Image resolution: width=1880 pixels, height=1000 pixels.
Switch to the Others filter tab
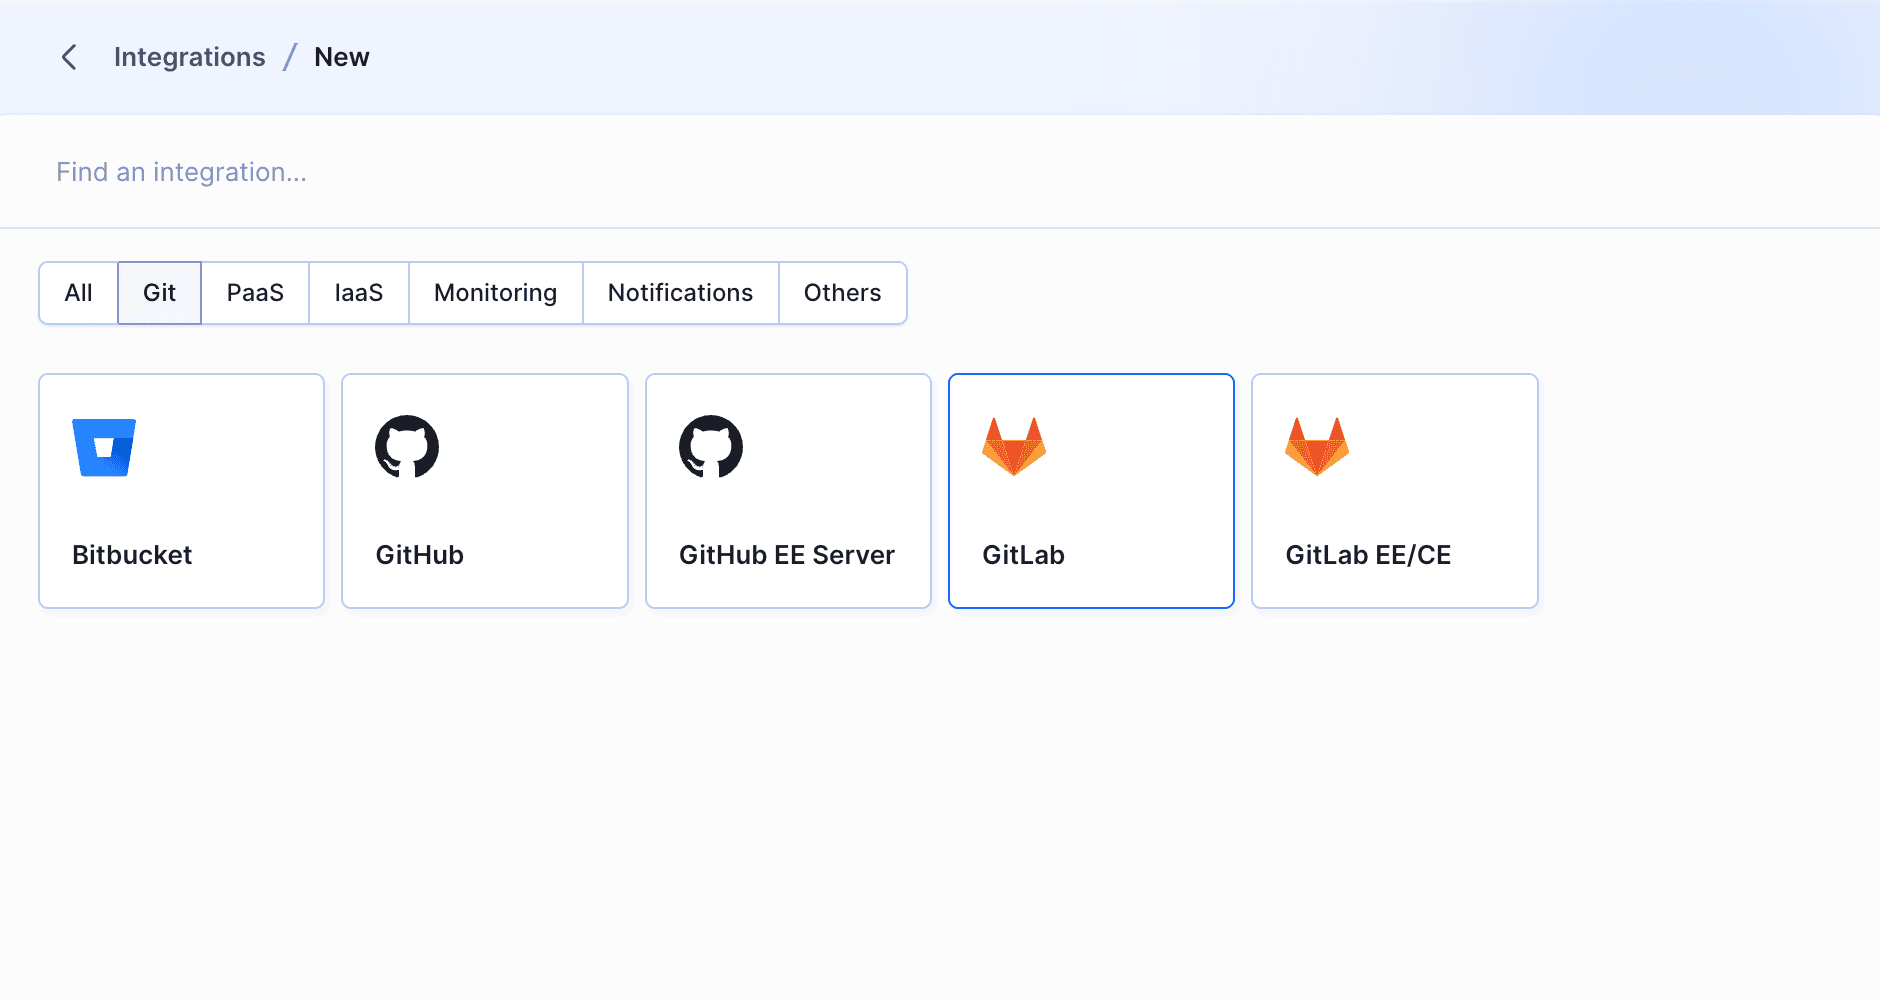pyautogui.click(x=843, y=293)
